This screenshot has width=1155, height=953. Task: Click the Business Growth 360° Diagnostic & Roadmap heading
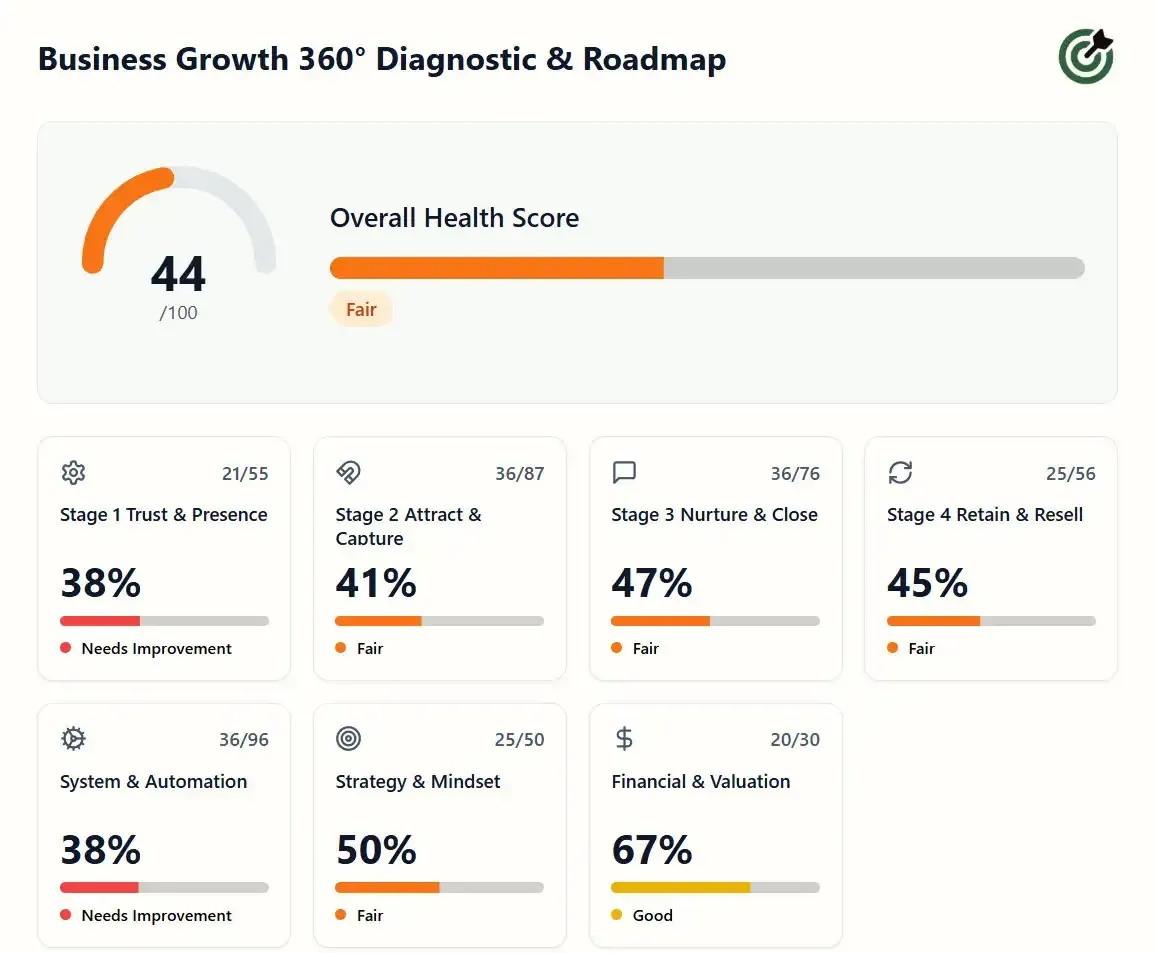coord(380,59)
